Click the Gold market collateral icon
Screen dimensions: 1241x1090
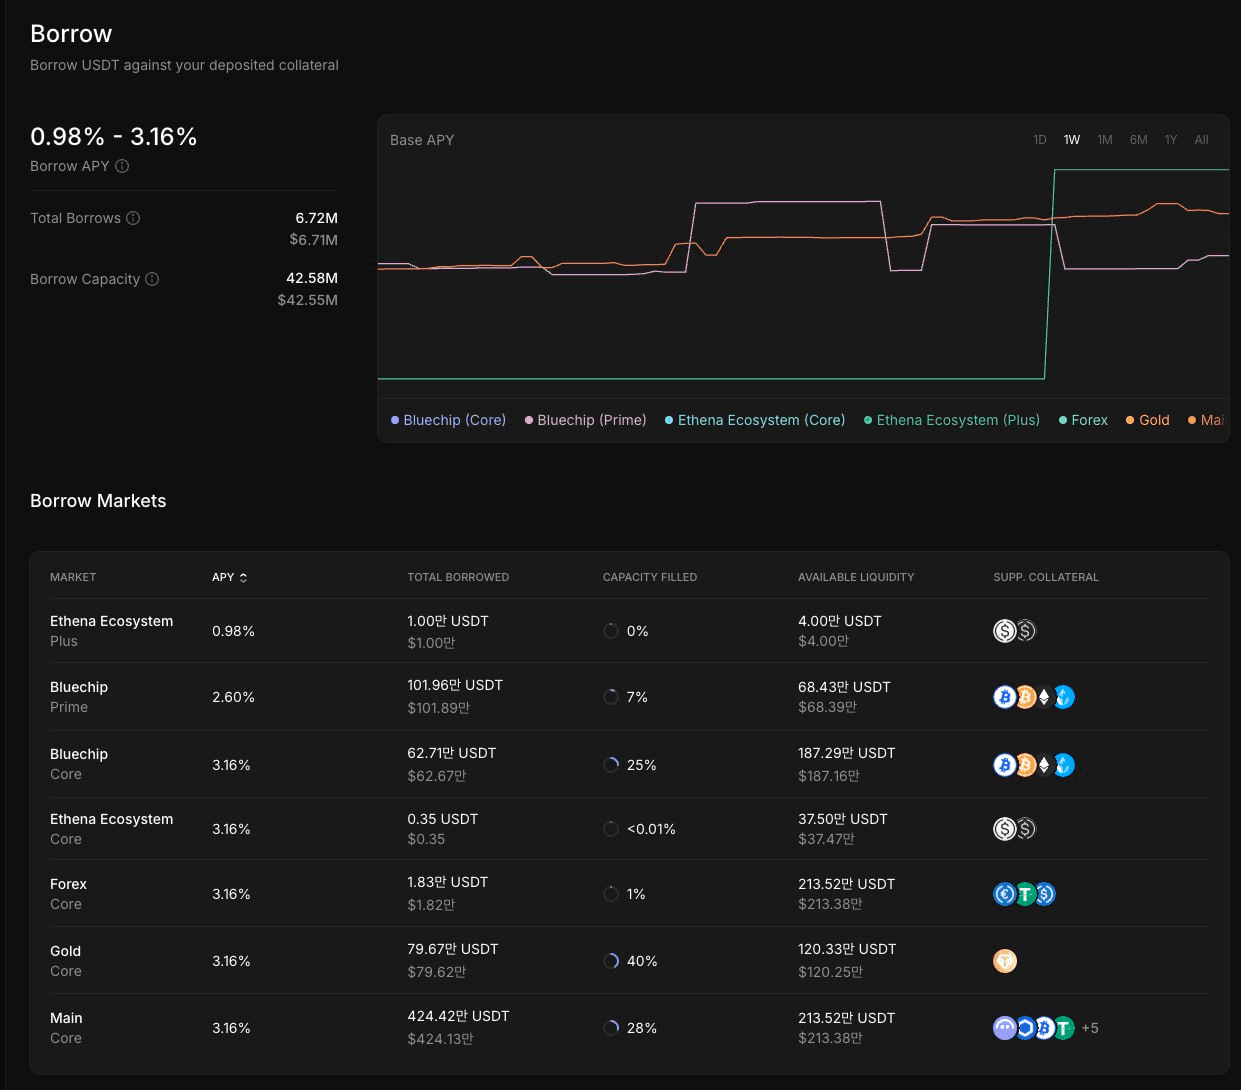point(1005,961)
